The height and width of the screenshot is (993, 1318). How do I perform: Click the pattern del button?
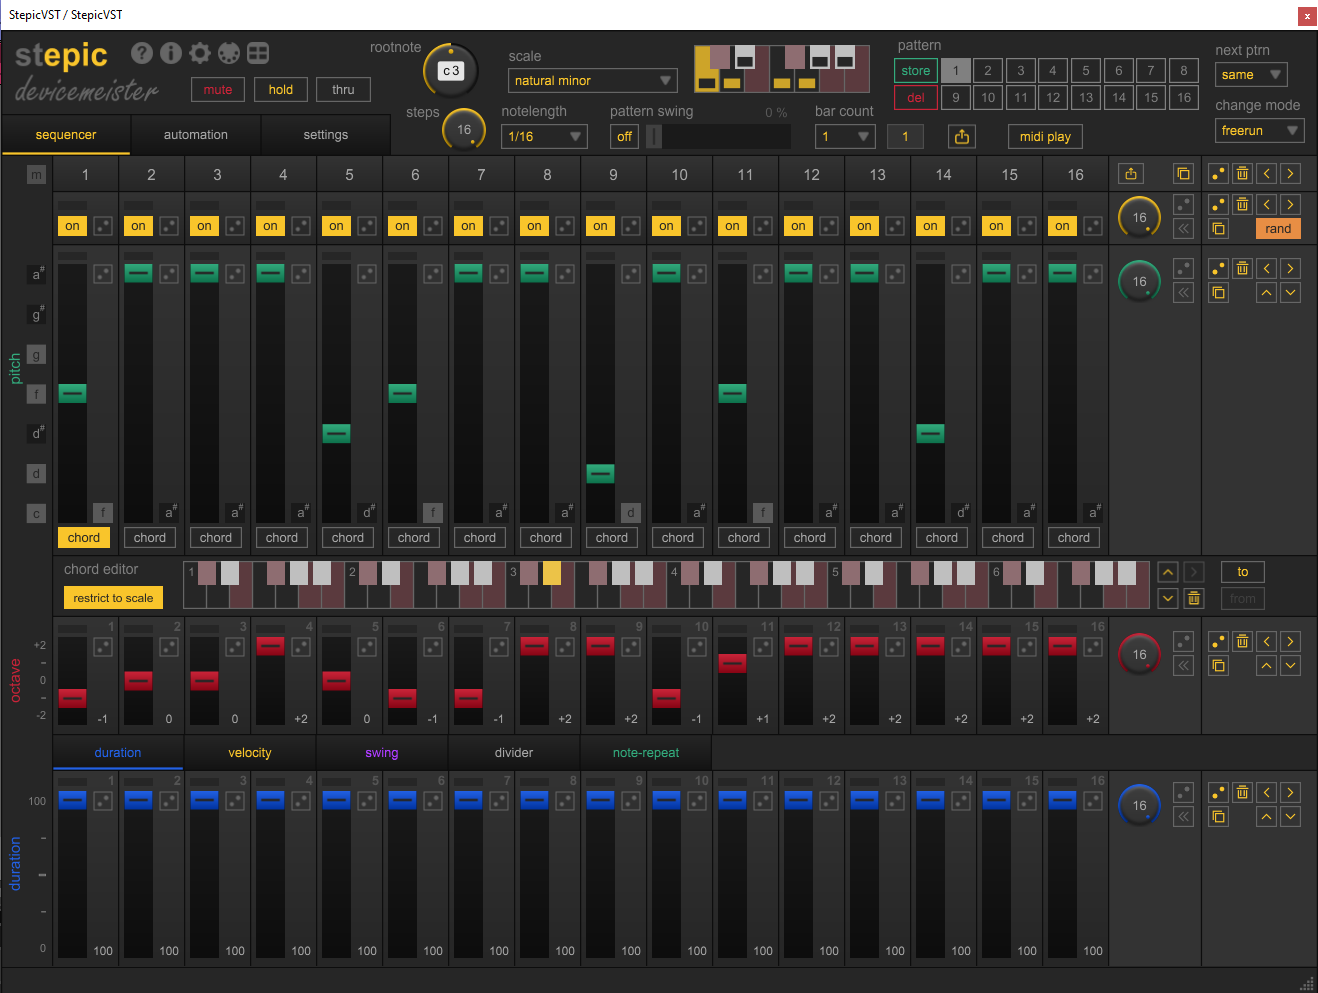coord(916,98)
